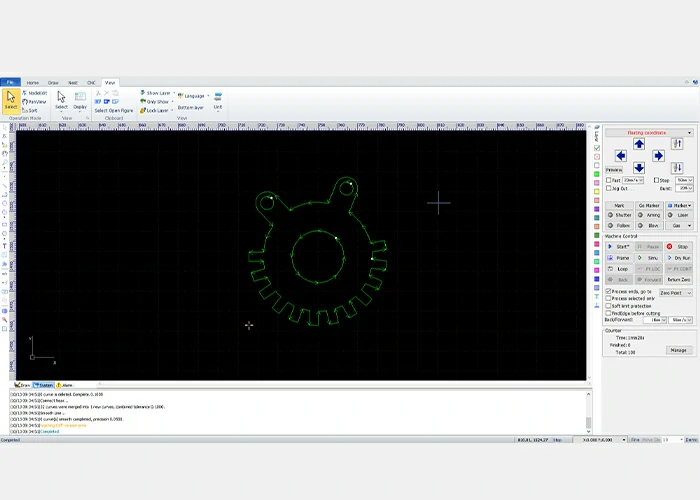Toggle the Soft limit protection checkbox
The image size is (700, 500).
pos(609,305)
